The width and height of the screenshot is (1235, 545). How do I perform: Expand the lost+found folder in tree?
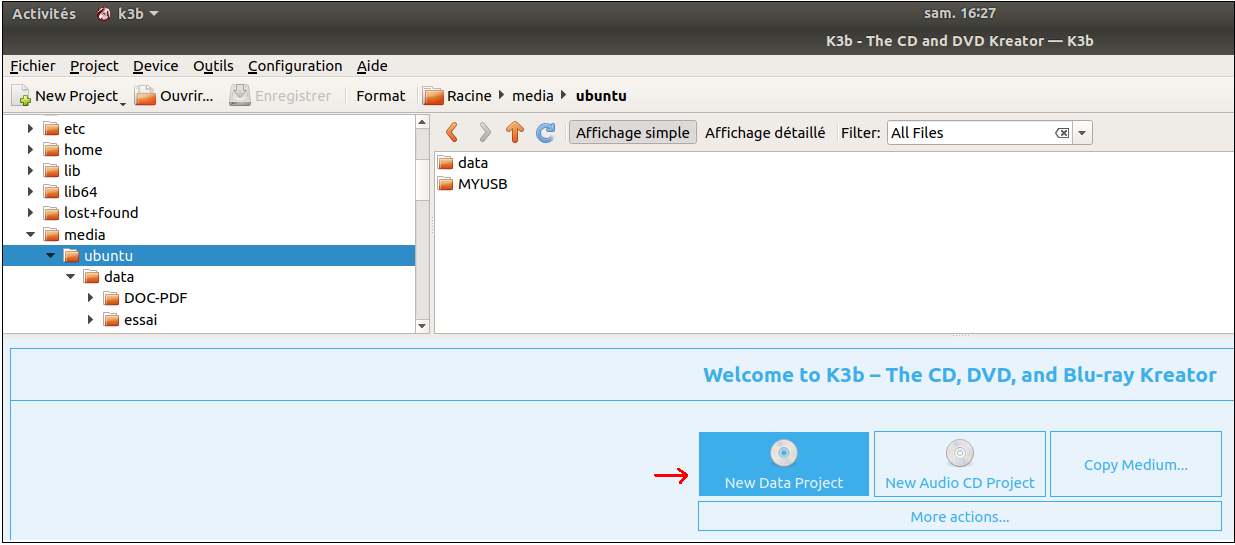pos(31,212)
